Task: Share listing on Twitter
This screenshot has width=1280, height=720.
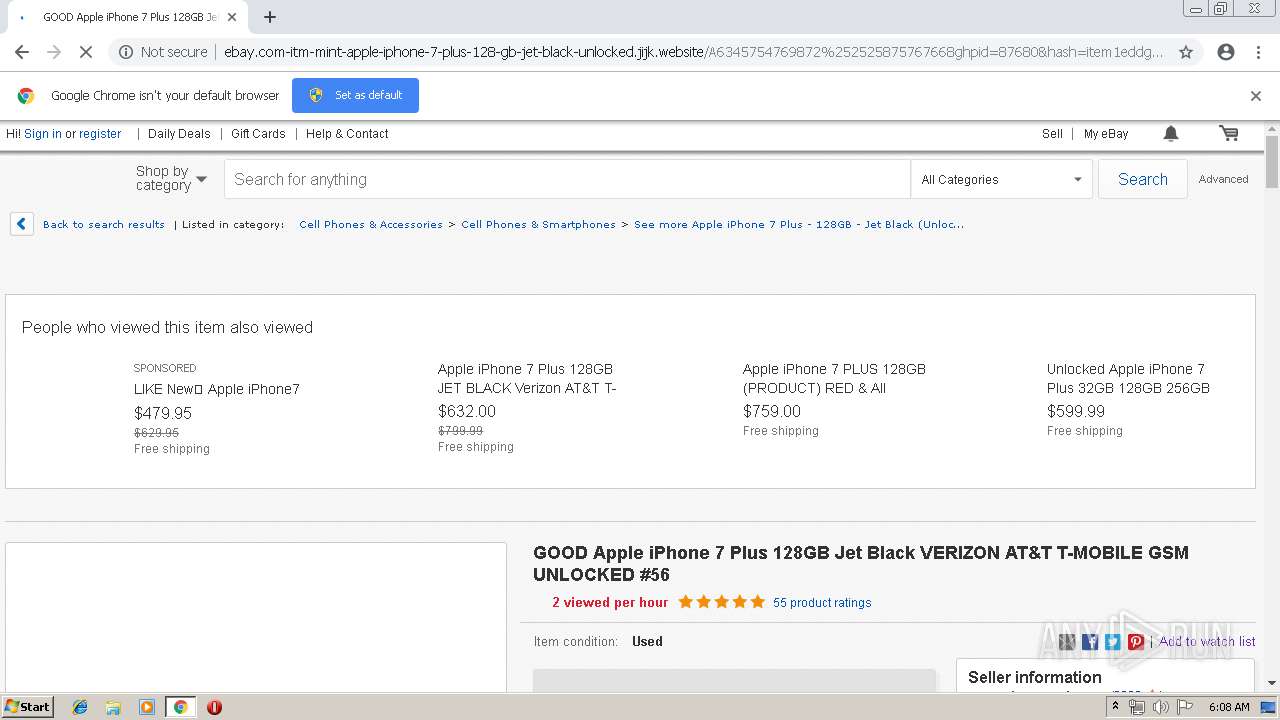Action: pos(1113,642)
